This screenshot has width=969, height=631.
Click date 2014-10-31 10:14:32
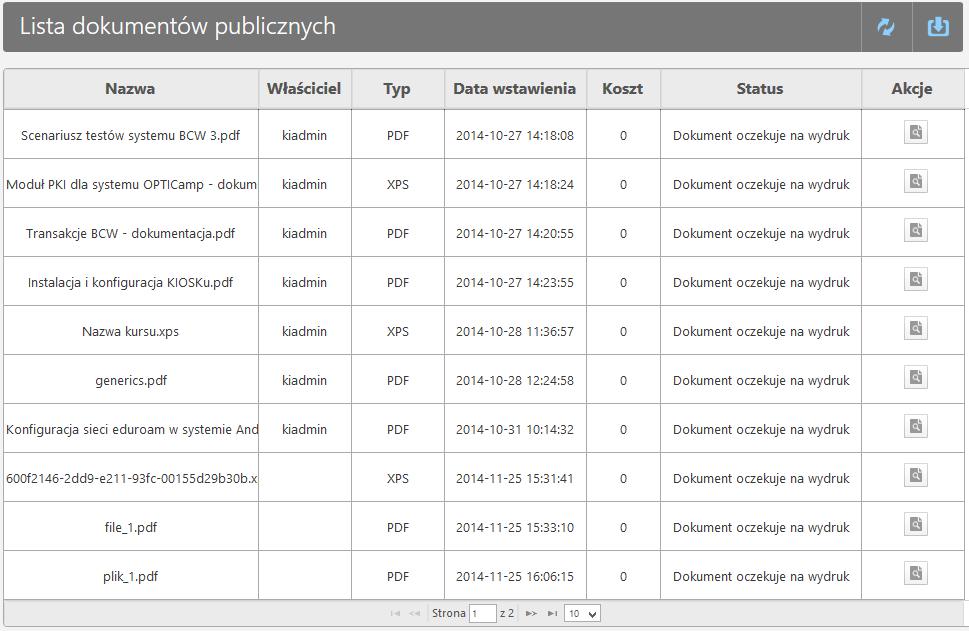pos(515,430)
